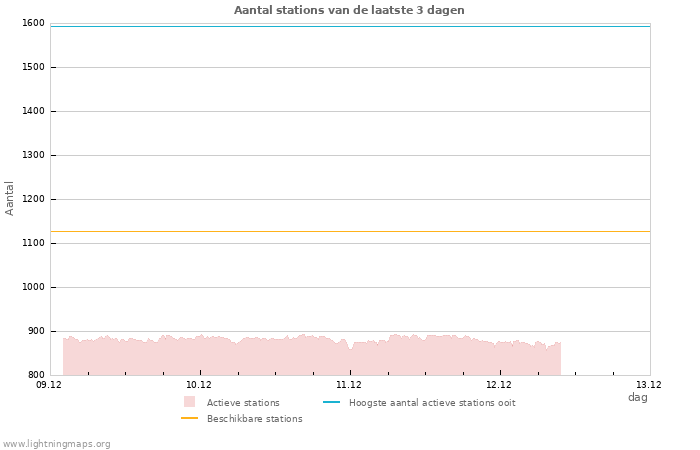Select the Beschikbare stations legend label
Viewport: 700px width, 450px height.
254,419
